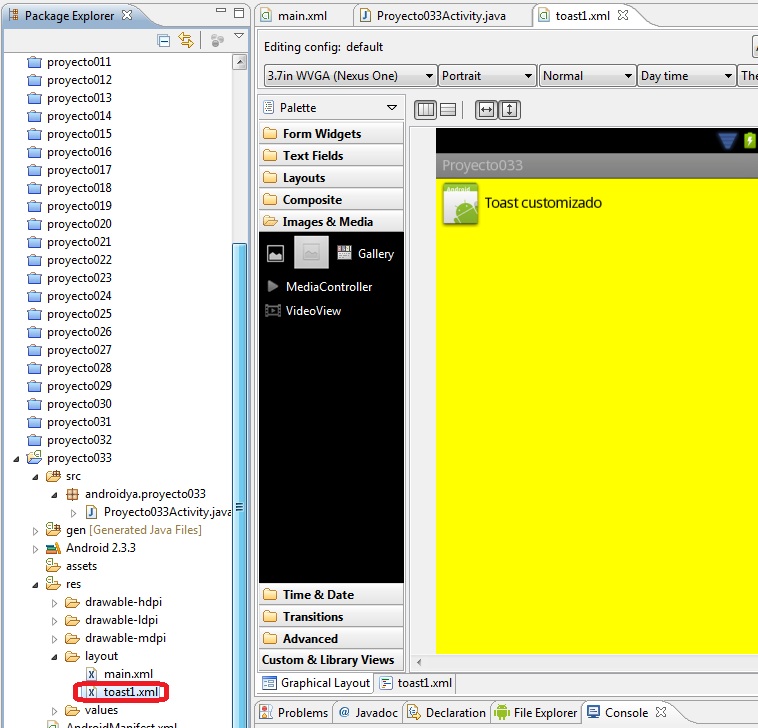Open the device size dropdown 3.7in WVGA
The width and height of the screenshot is (758, 728).
350,76
